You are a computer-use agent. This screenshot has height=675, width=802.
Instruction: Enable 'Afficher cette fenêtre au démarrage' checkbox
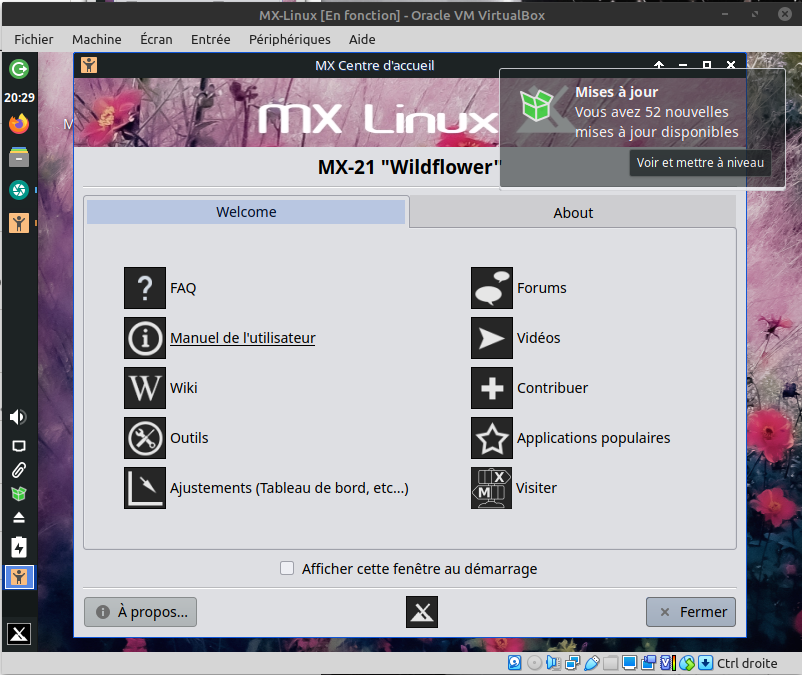287,569
